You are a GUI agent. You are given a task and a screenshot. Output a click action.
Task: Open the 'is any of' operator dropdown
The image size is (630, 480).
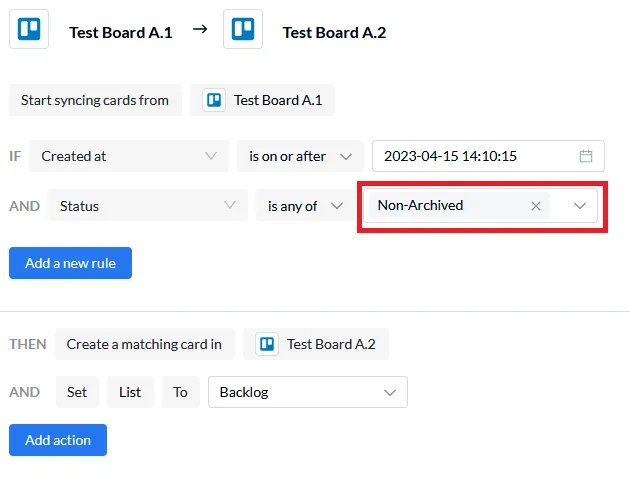click(305, 206)
